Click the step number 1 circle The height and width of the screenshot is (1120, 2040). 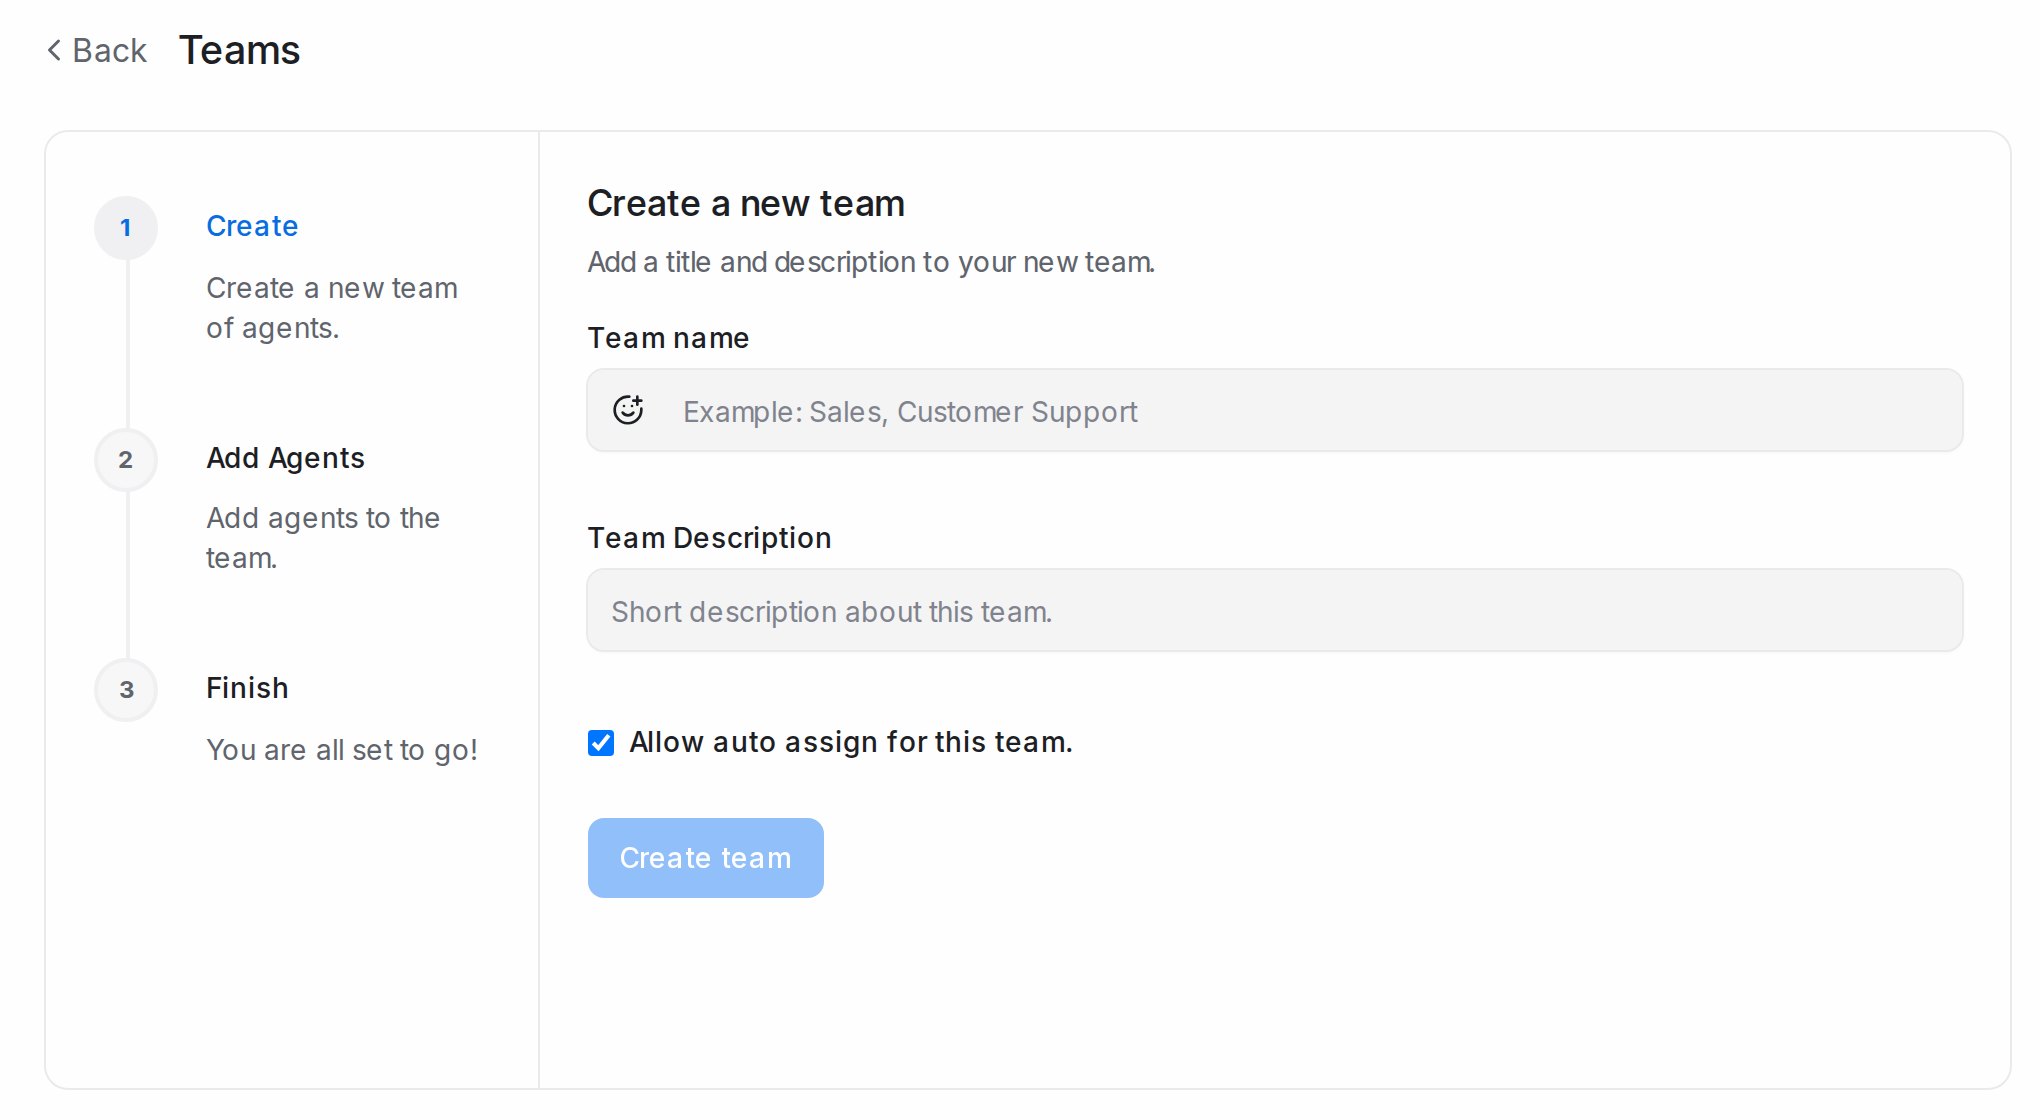click(126, 228)
